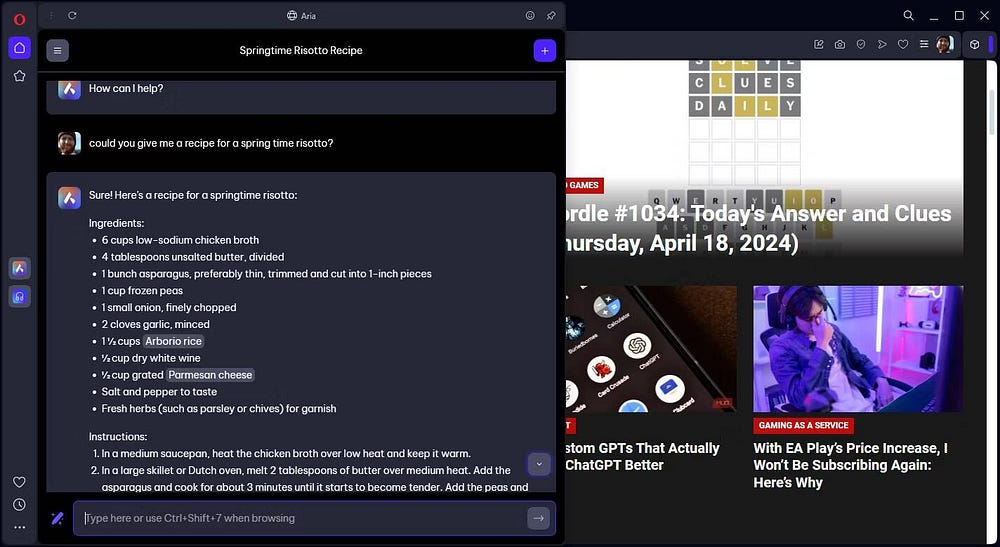Open Aria chat list hamburger menu

[x=57, y=50]
